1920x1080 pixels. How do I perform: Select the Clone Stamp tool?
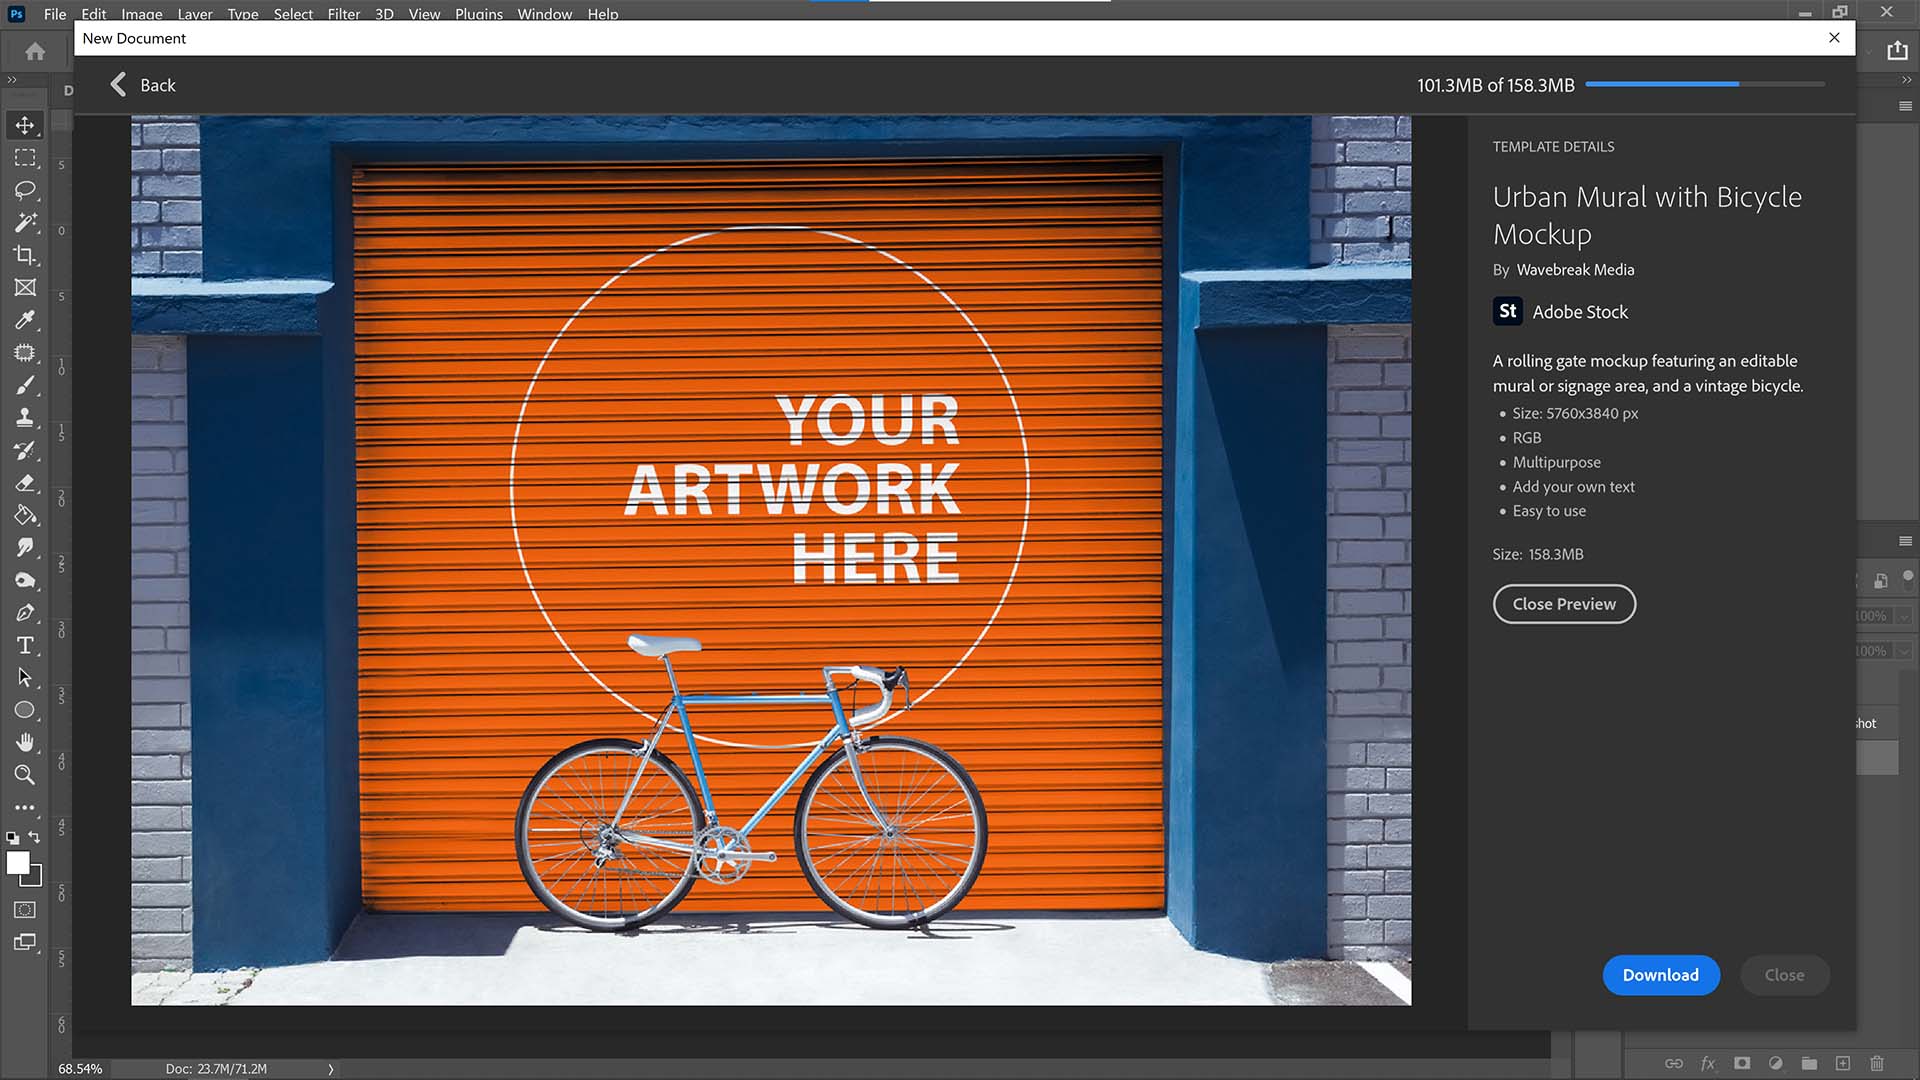[x=25, y=418]
